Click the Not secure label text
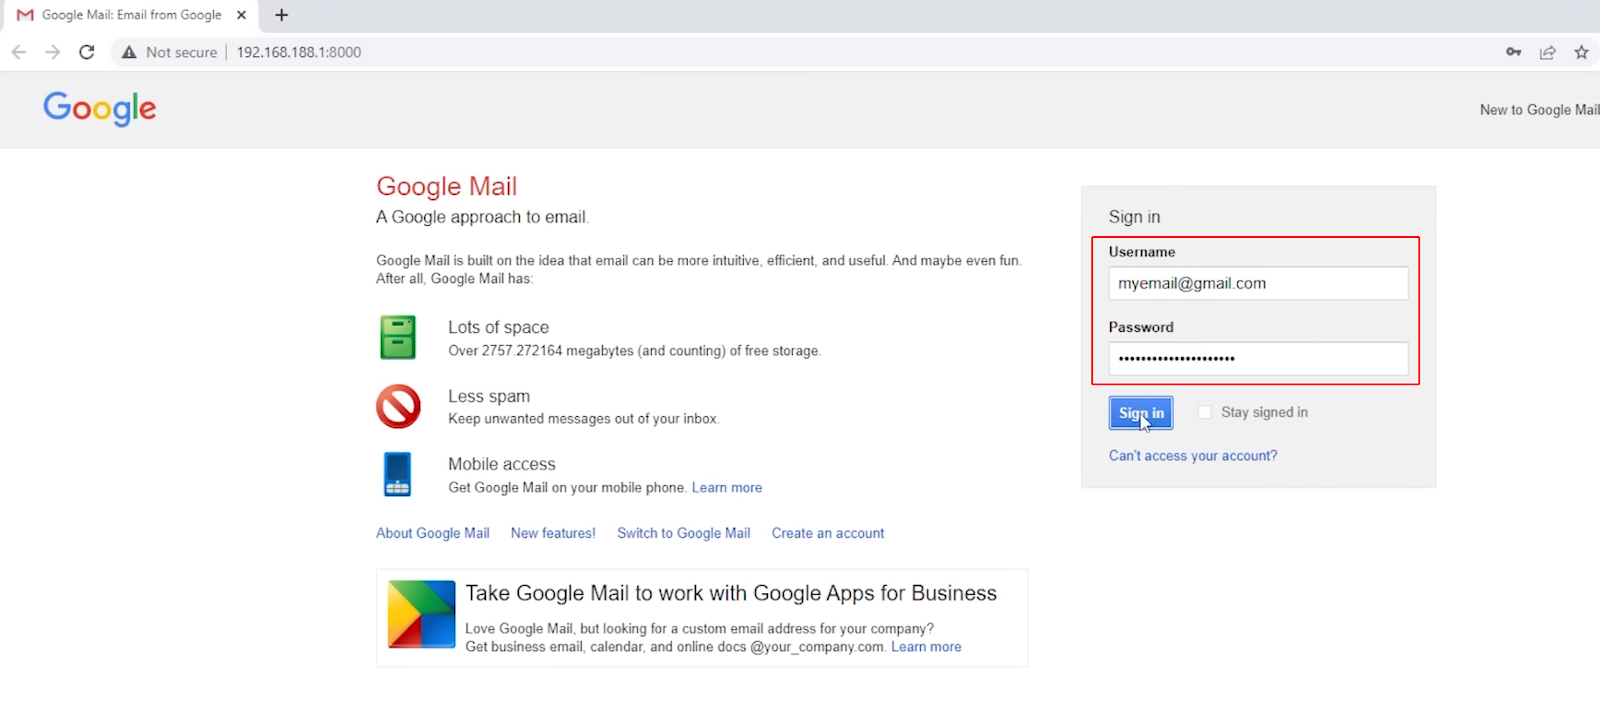Screen dimensions: 1600x723 [x=181, y=52]
